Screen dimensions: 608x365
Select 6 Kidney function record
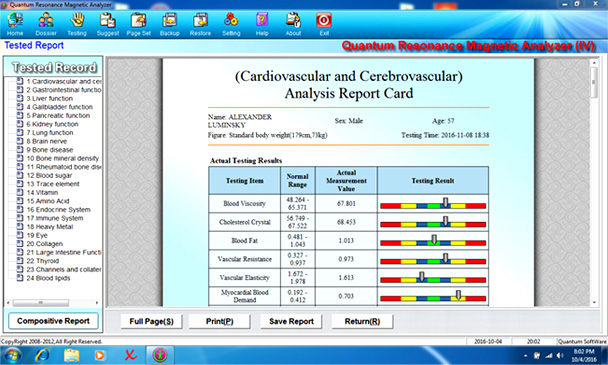[x=48, y=124]
